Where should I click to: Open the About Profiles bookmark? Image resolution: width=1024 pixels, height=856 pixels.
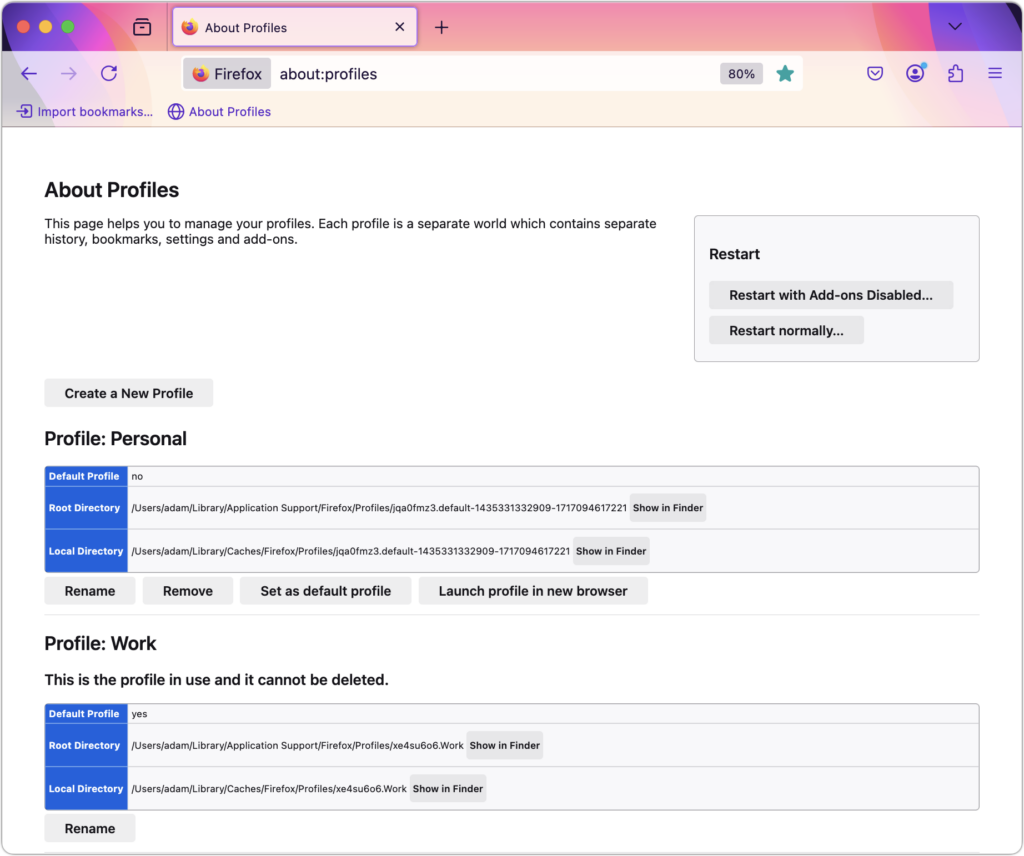(219, 112)
